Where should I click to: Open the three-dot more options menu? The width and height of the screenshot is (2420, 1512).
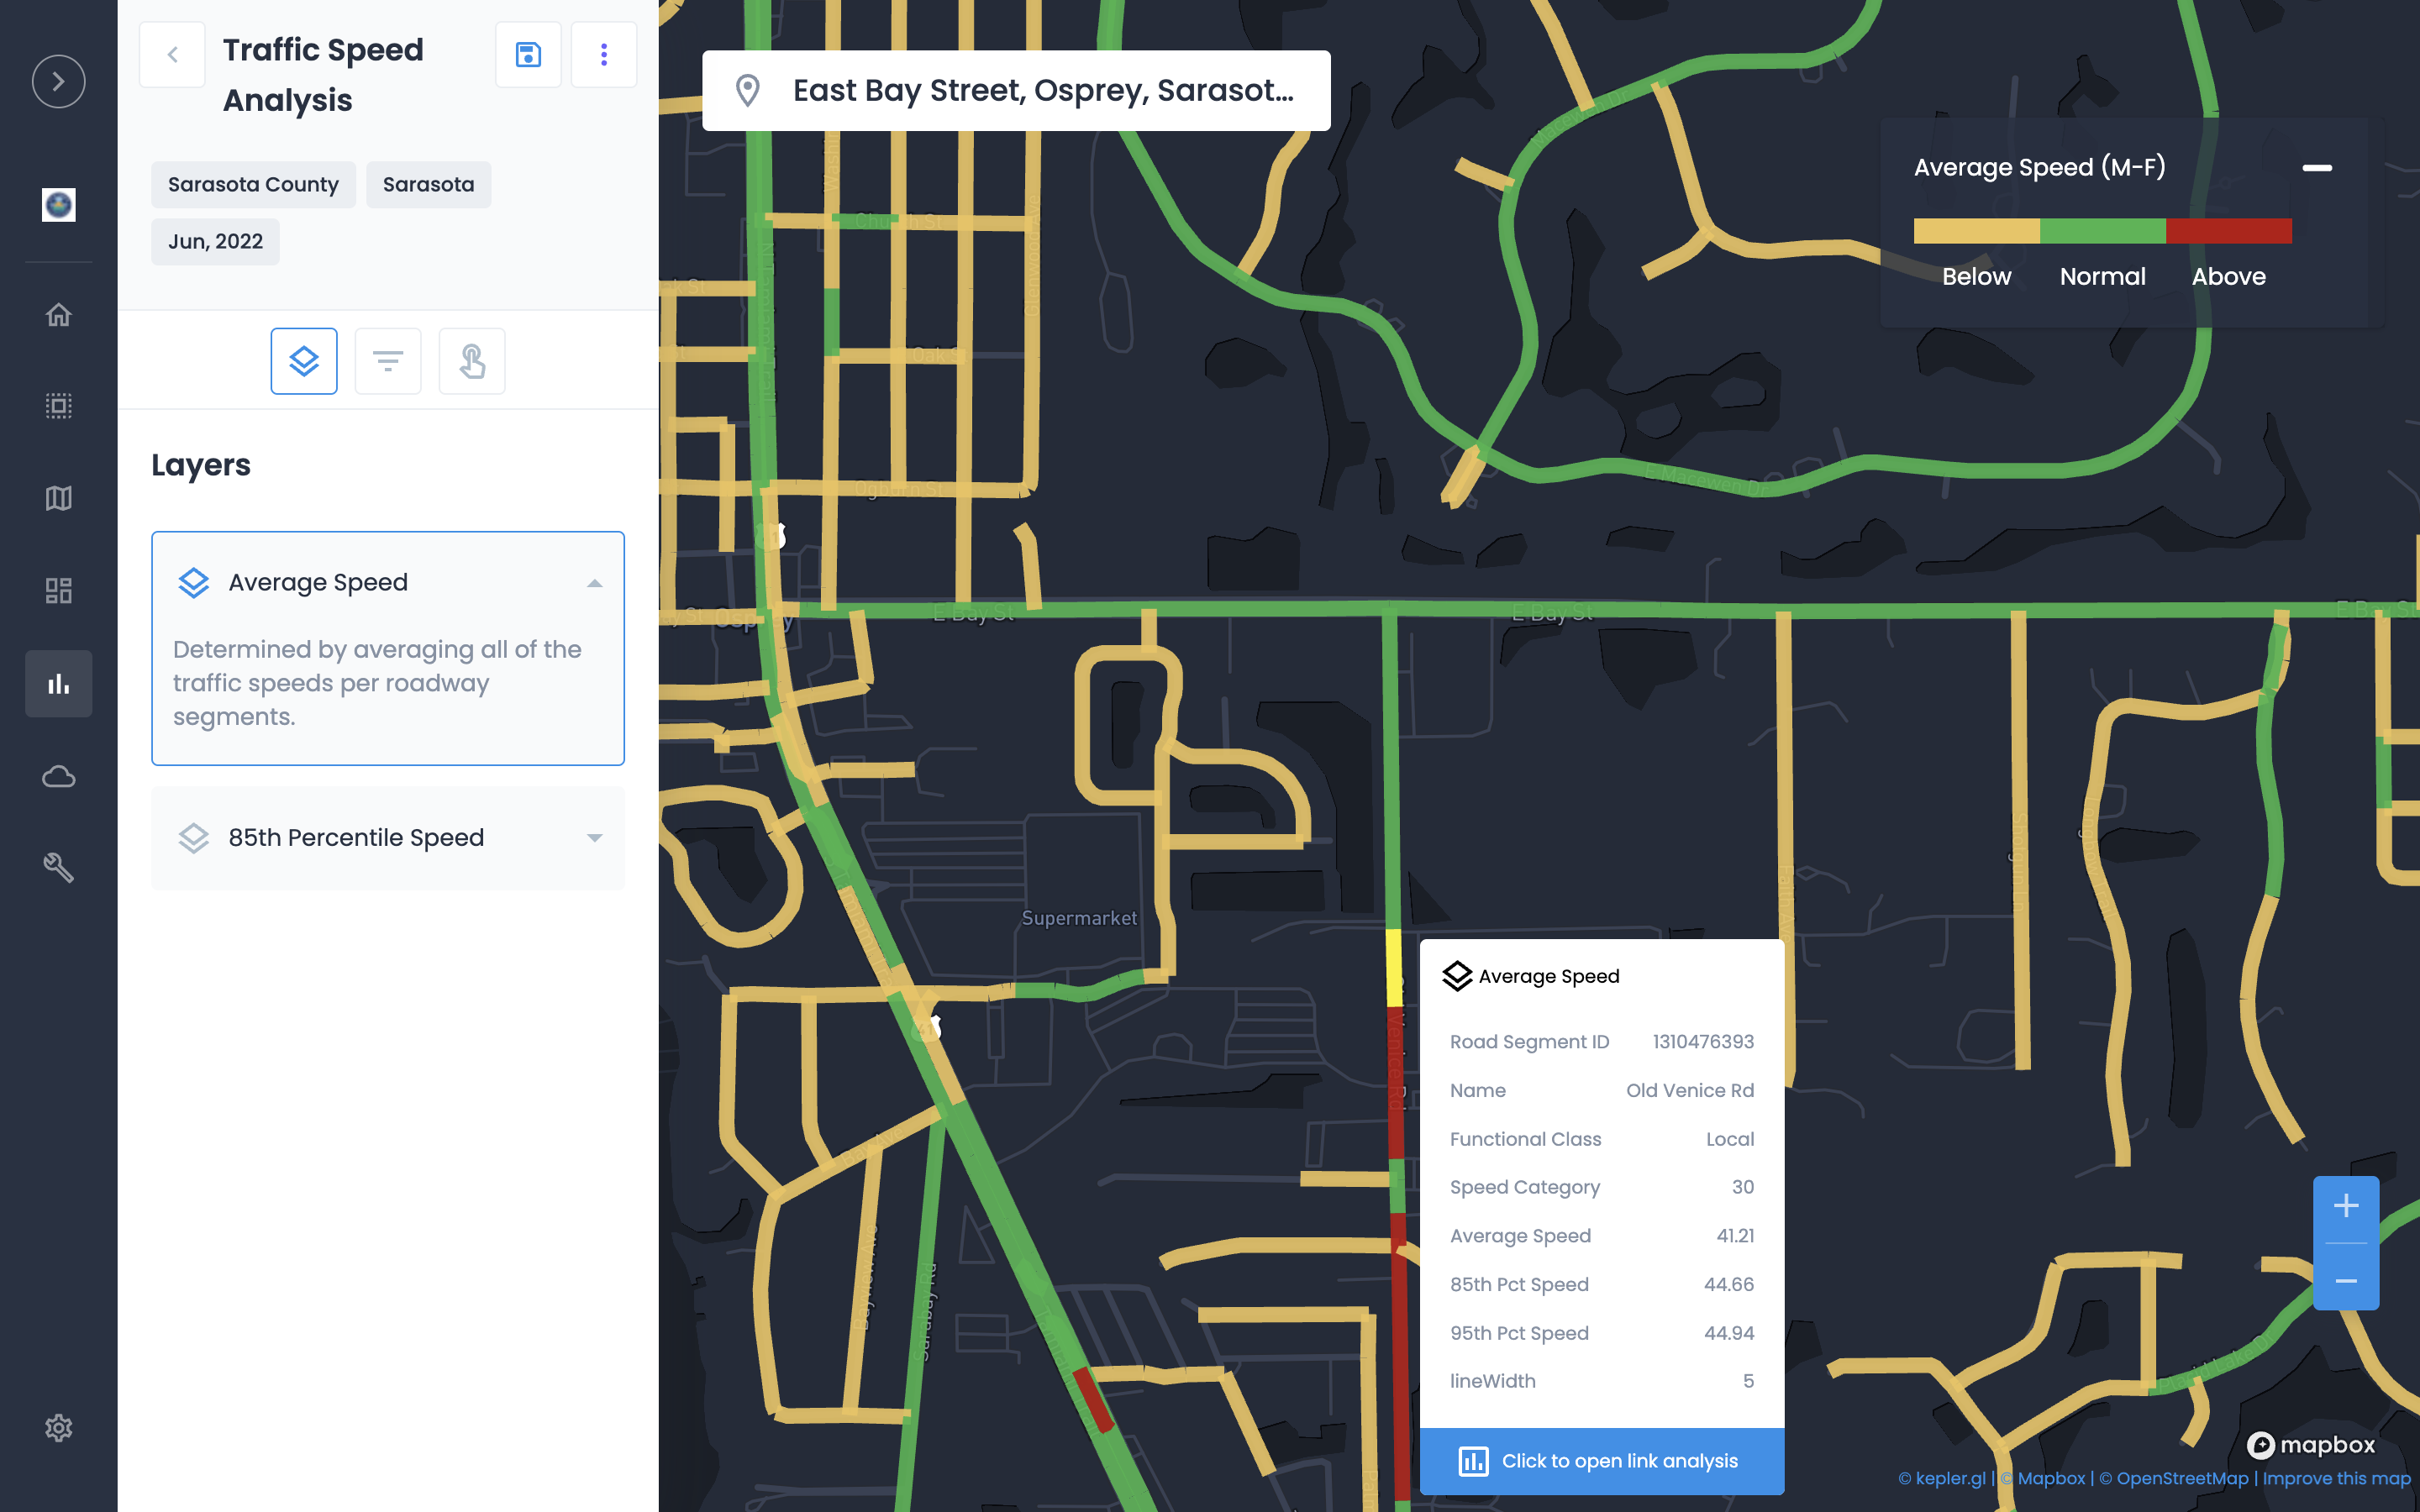click(603, 55)
